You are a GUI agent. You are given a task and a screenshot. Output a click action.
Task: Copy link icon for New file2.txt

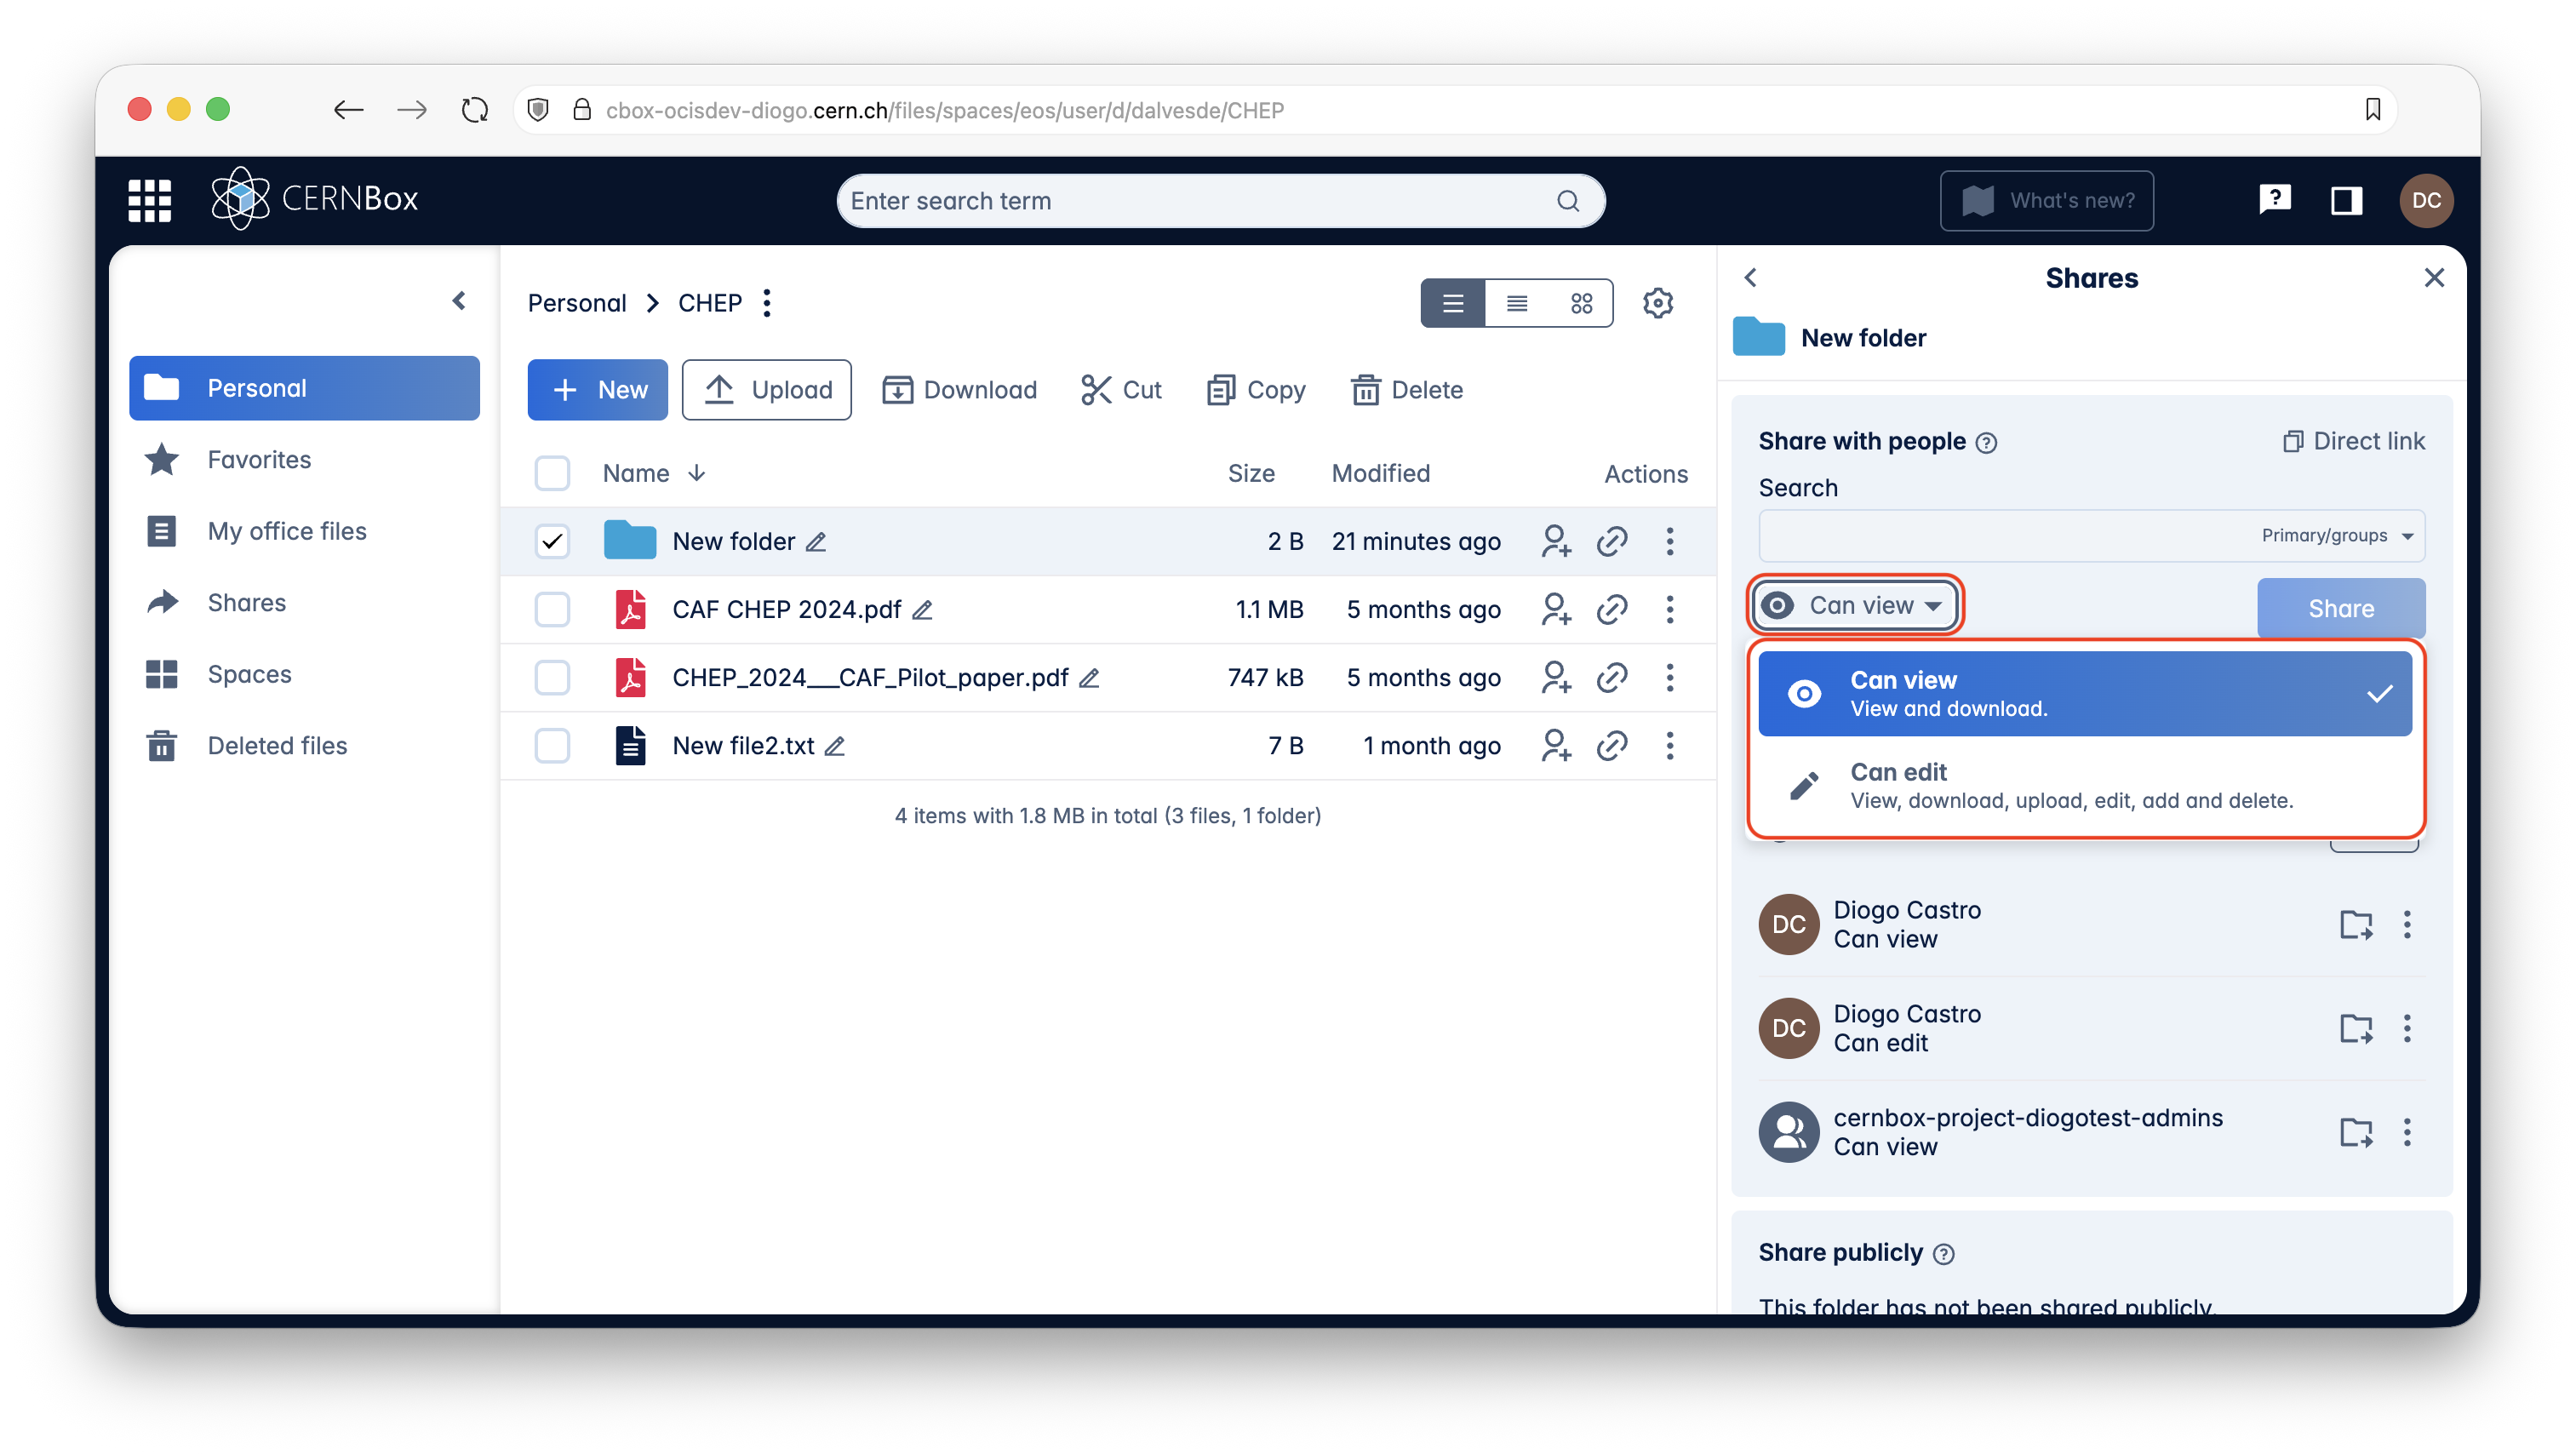point(1612,745)
